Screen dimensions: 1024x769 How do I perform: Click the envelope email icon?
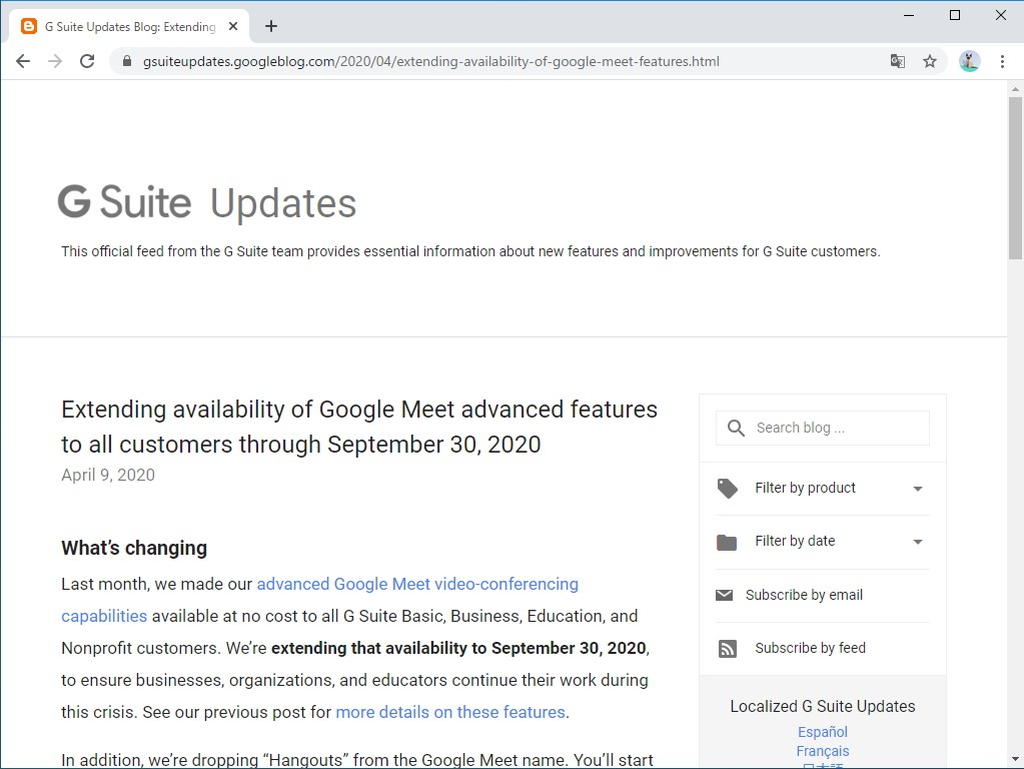[x=725, y=595]
